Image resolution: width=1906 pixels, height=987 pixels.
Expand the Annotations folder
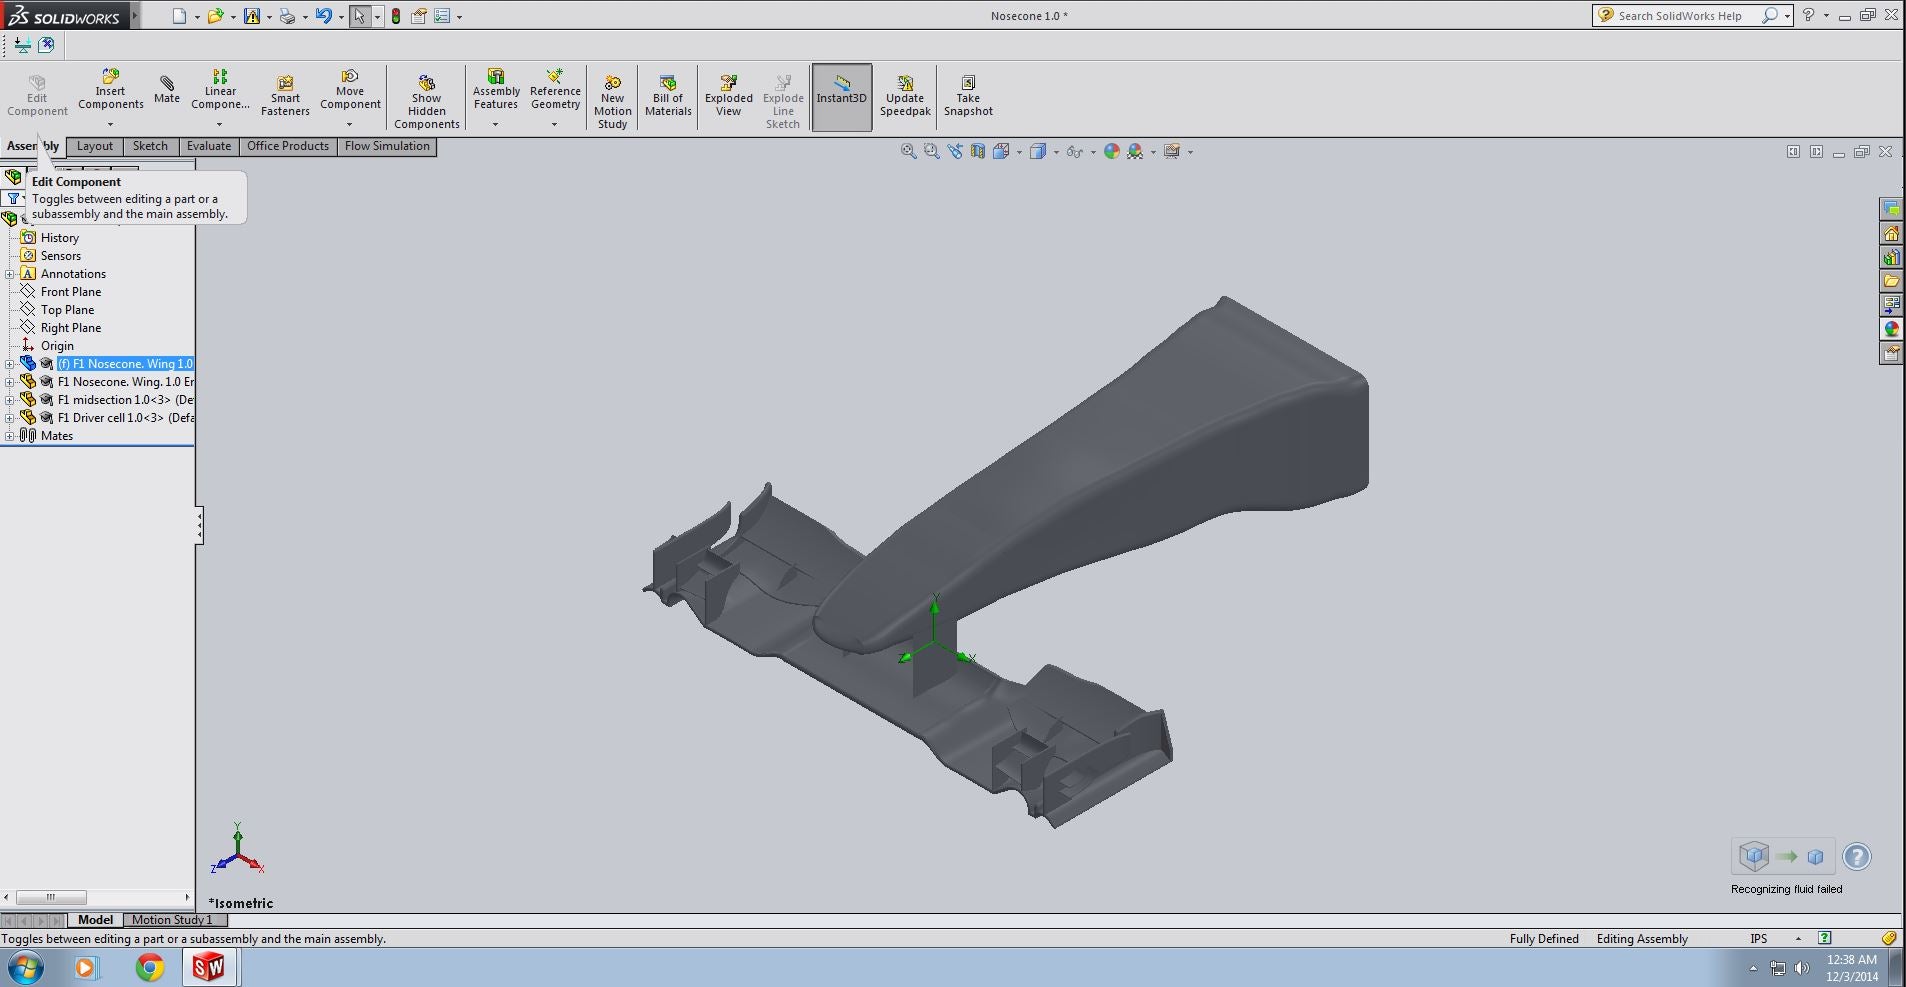click(x=10, y=274)
